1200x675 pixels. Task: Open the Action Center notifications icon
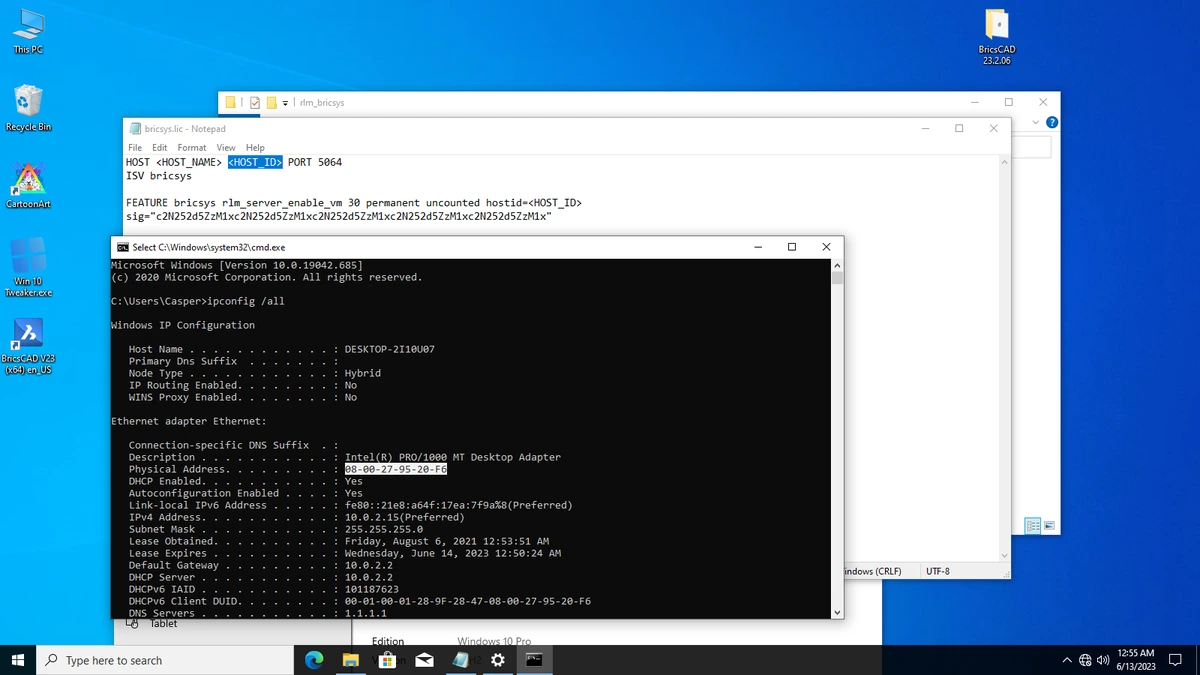[1176, 660]
